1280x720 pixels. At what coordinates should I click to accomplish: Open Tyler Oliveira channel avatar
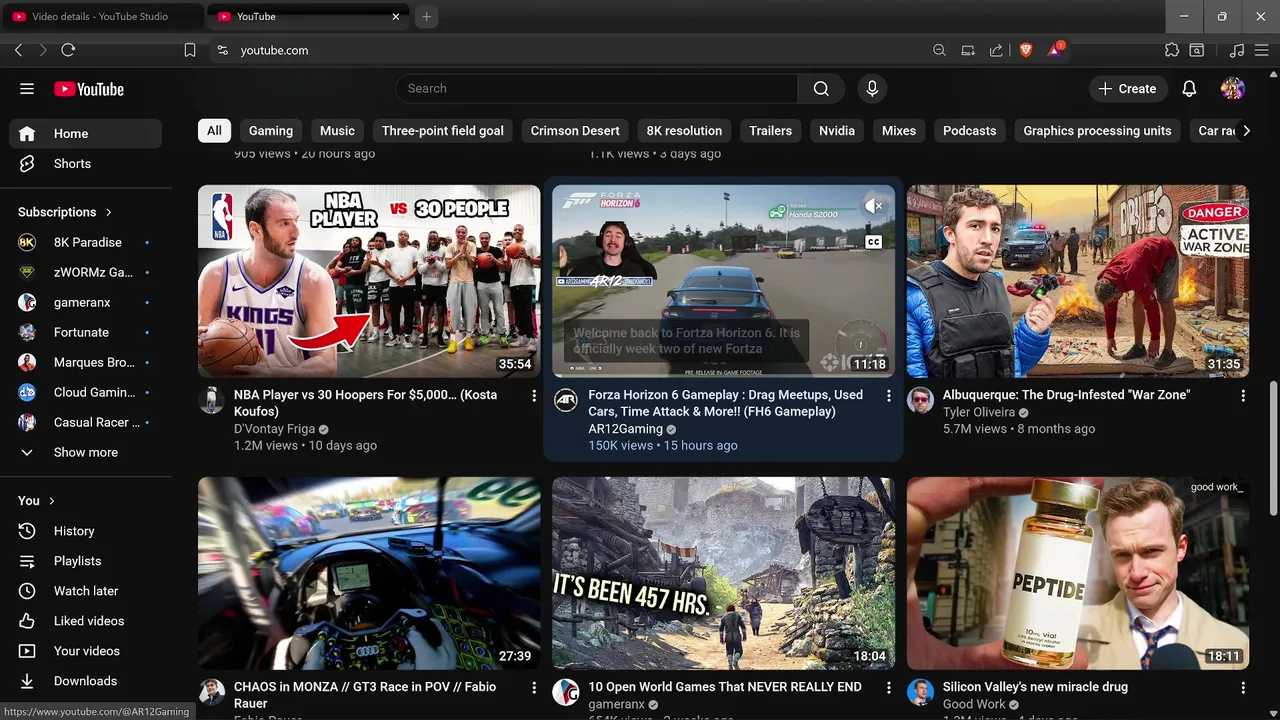920,400
